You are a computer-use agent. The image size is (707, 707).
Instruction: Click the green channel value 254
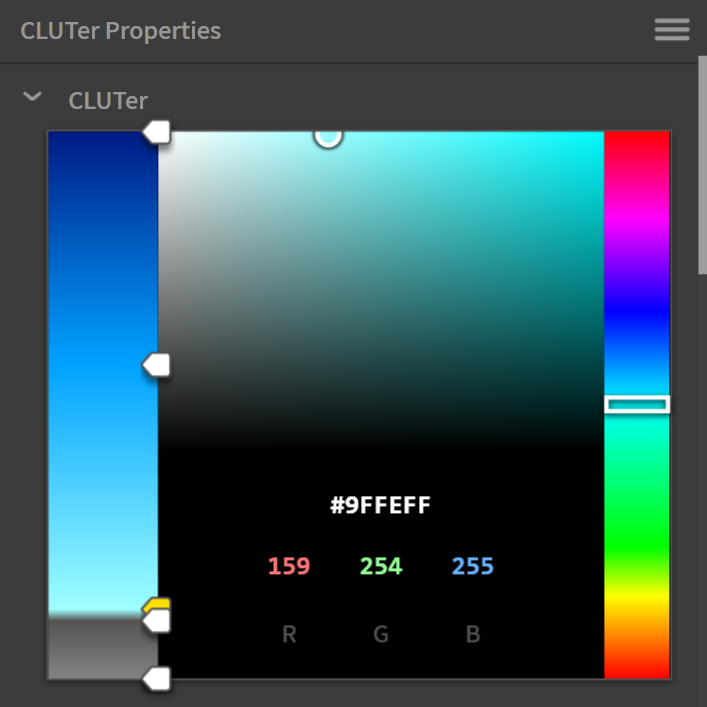click(381, 566)
